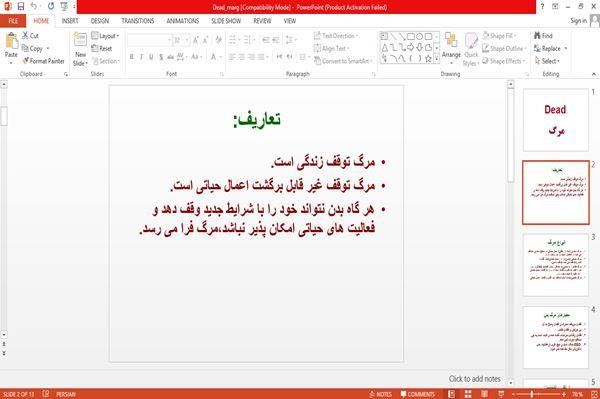Switch to Reading View in status bar
This screenshot has width=600, height=399.
(484, 394)
